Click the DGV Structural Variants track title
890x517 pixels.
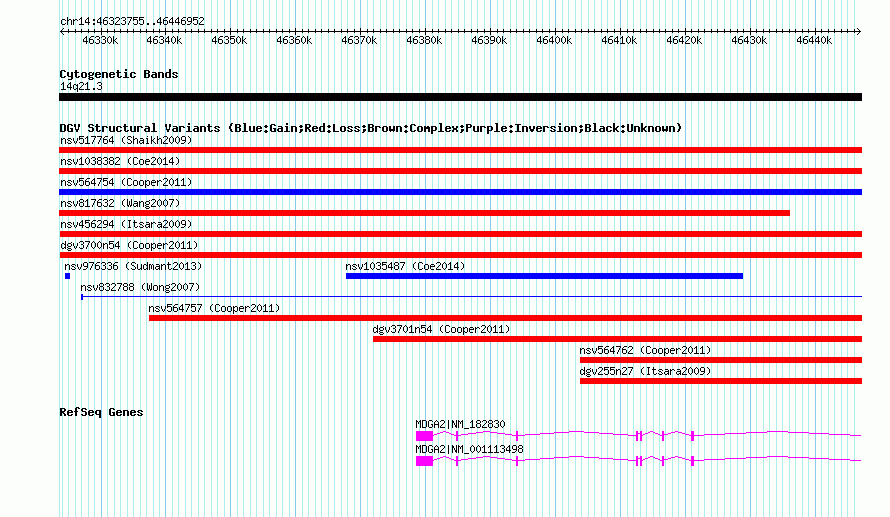371,128
